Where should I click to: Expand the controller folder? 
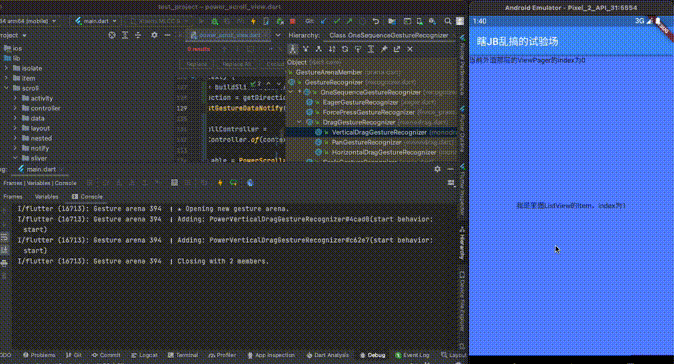pos(15,108)
